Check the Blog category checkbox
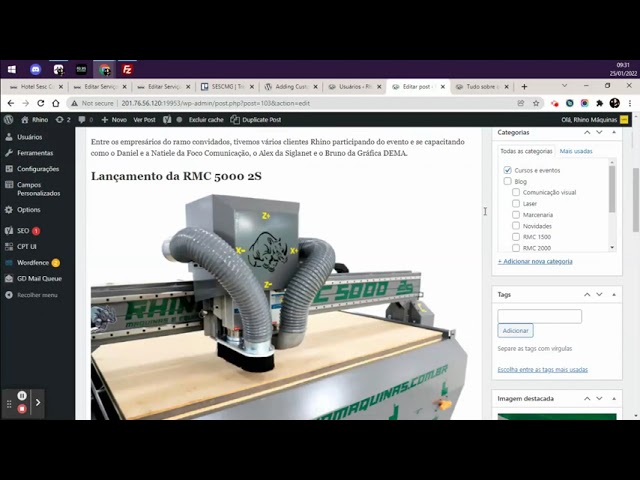The image size is (640, 480). point(508,182)
